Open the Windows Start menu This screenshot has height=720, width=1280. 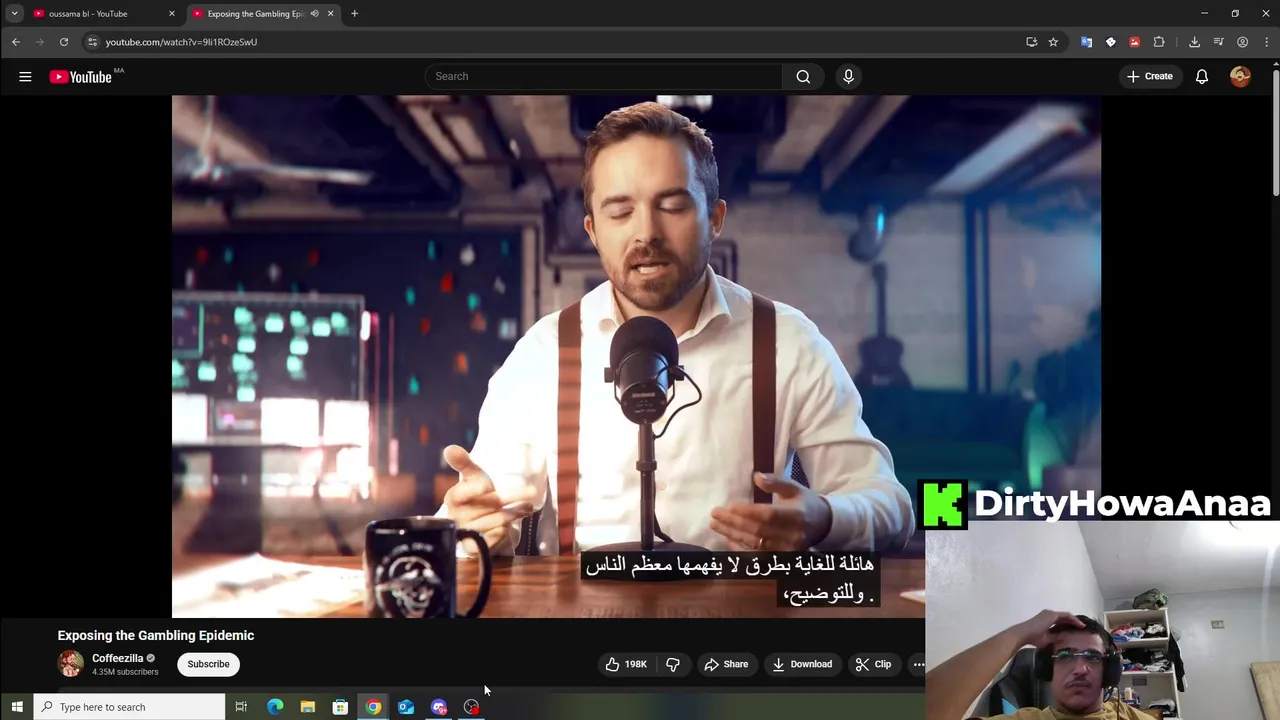pos(17,707)
